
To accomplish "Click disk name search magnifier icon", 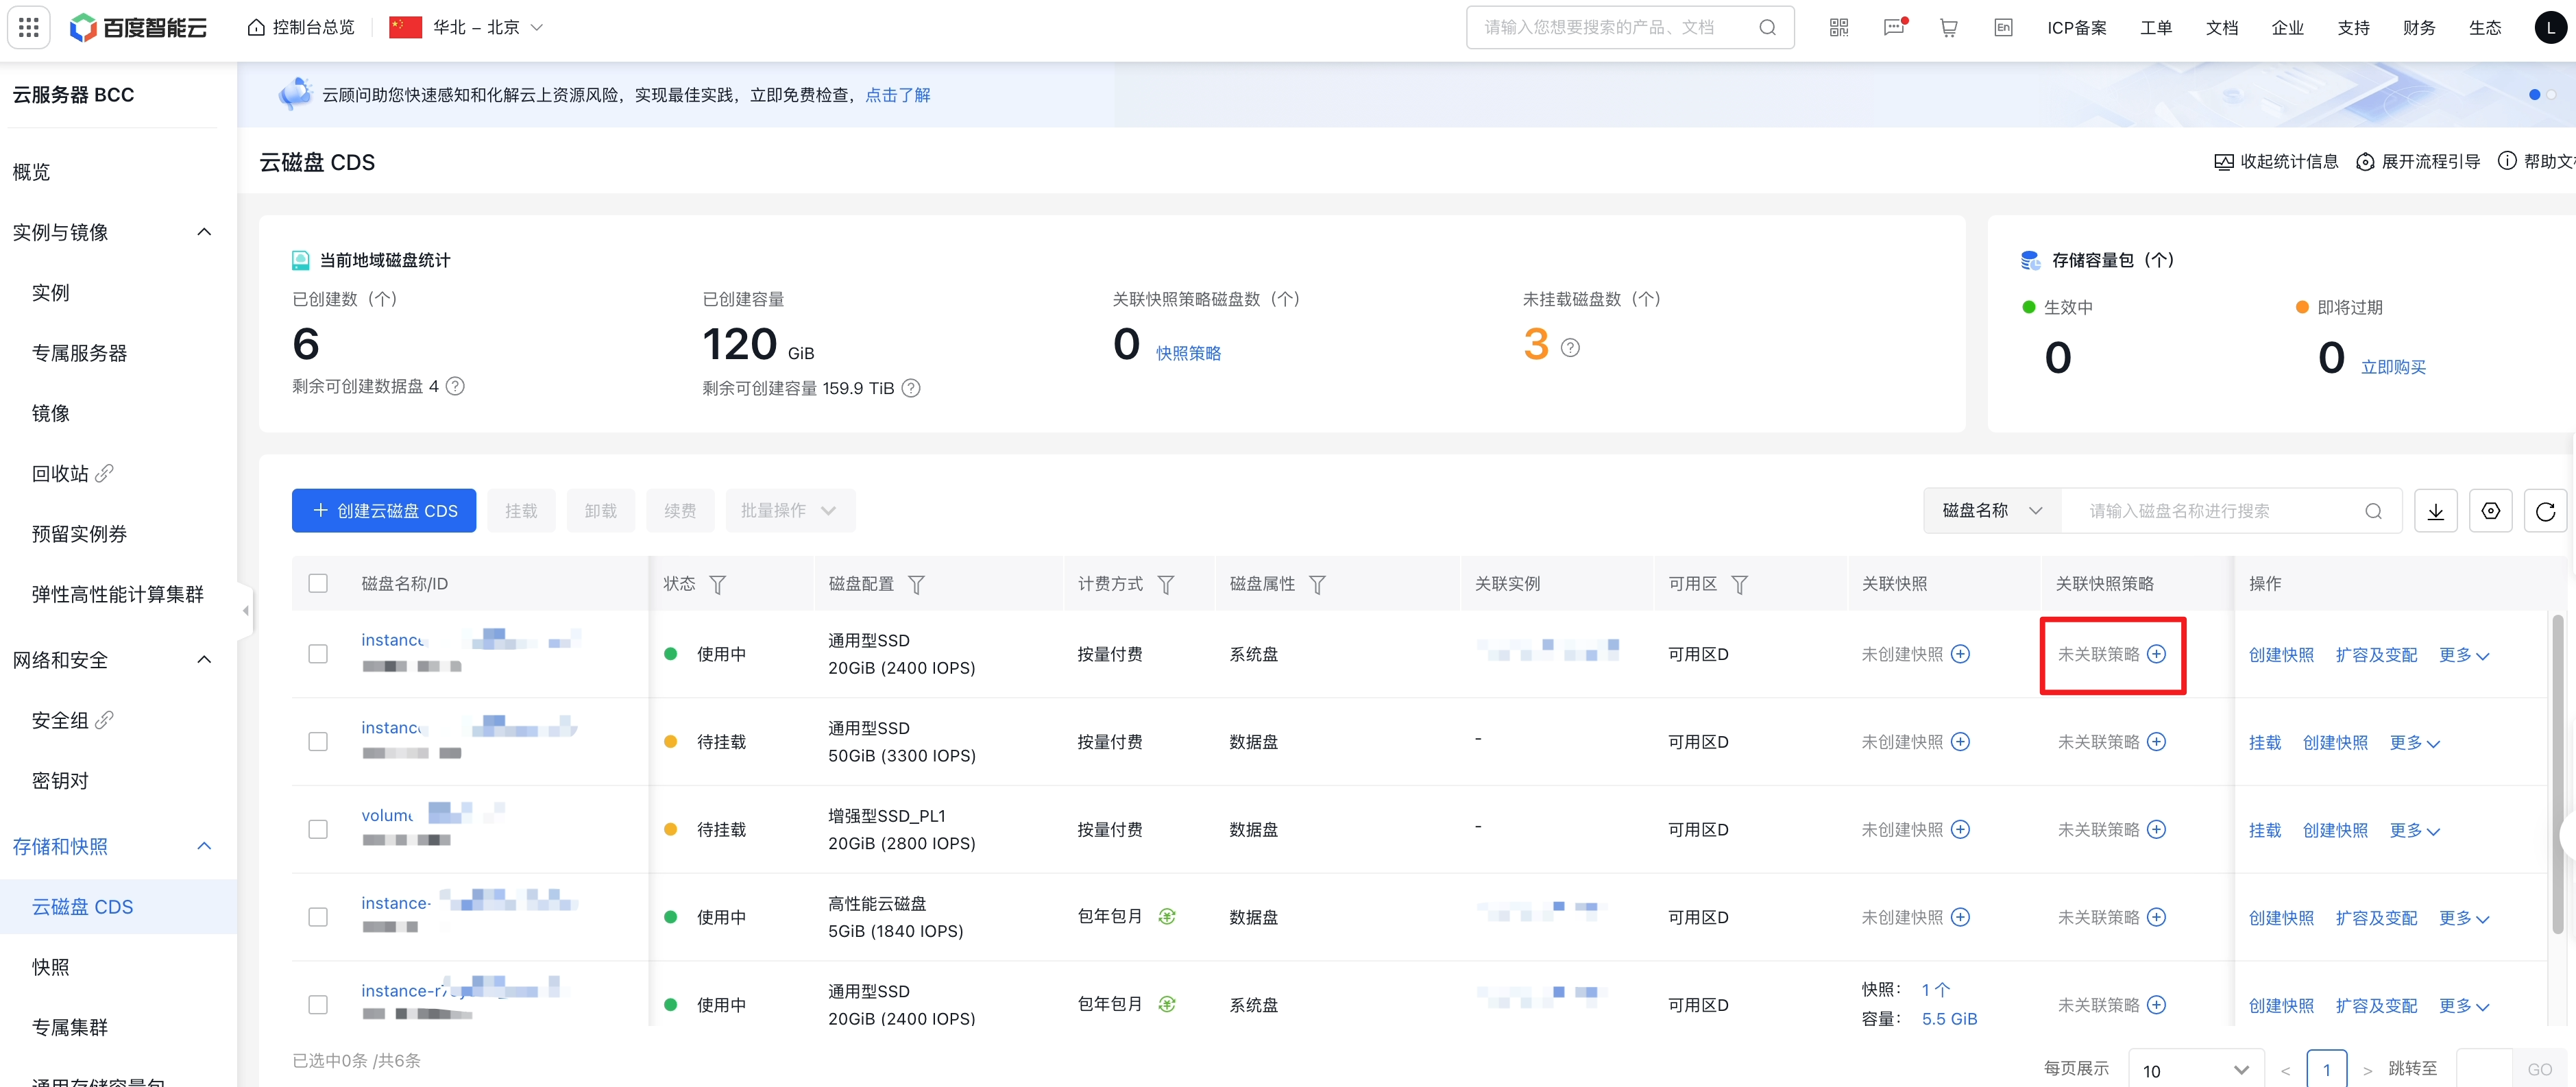I will pyautogui.click(x=2373, y=511).
